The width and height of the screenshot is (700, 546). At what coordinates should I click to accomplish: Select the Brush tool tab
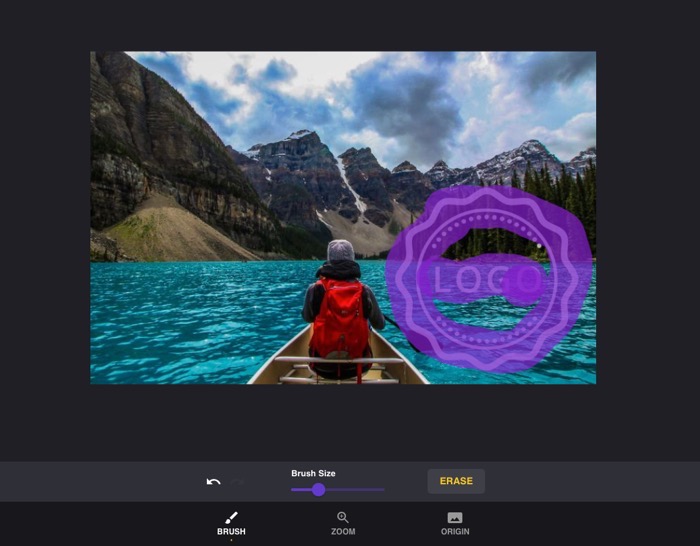[231, 524]
